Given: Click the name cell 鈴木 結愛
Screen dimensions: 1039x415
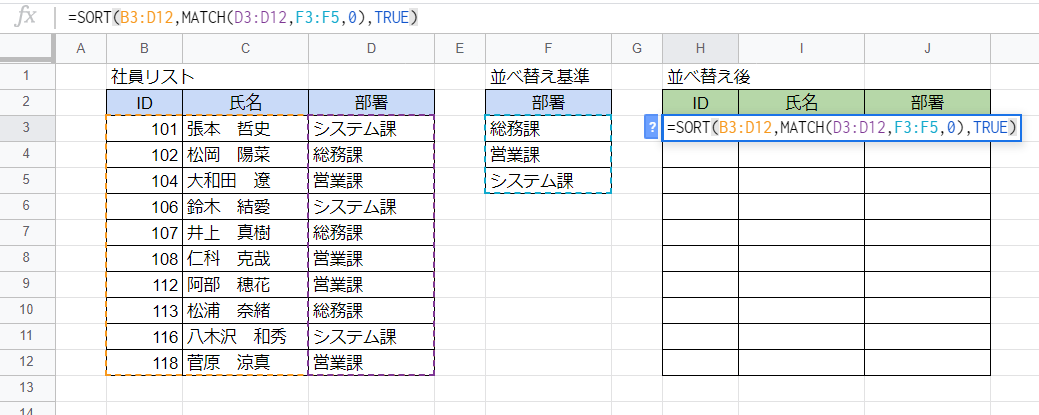Looking at the screenshot, I should pos(245,206).
